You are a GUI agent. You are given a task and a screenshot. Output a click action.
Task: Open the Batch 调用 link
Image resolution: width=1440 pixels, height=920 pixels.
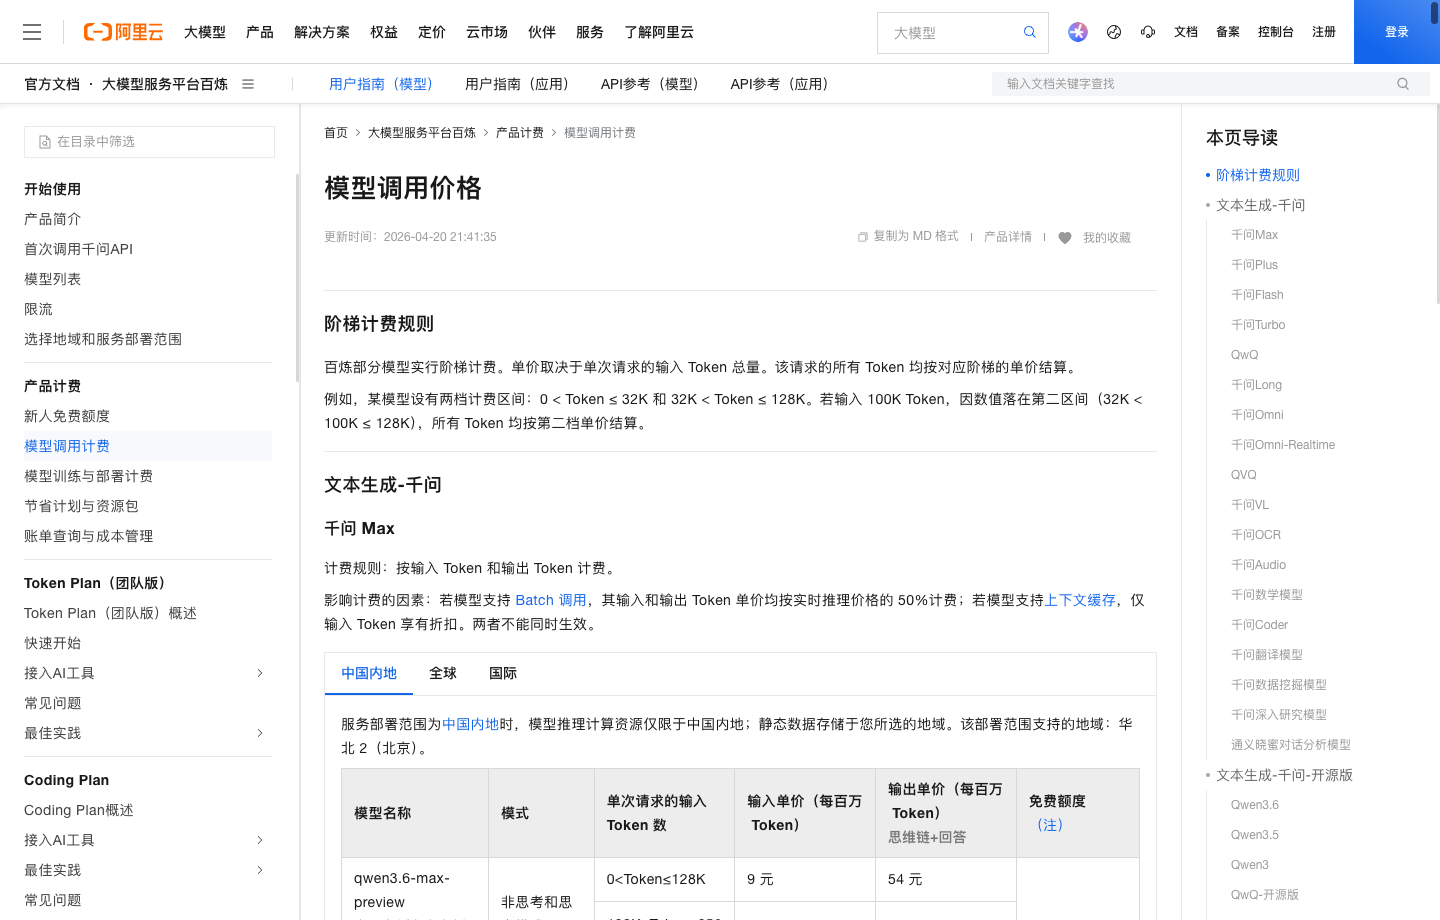(550, 600)
